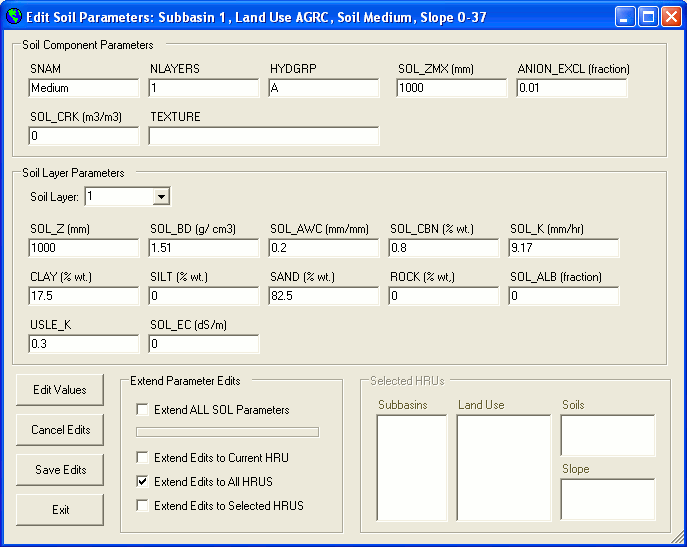Click the extend parameters progress bar
Viewport: 687px width, 547px height.
pos(227,432)
